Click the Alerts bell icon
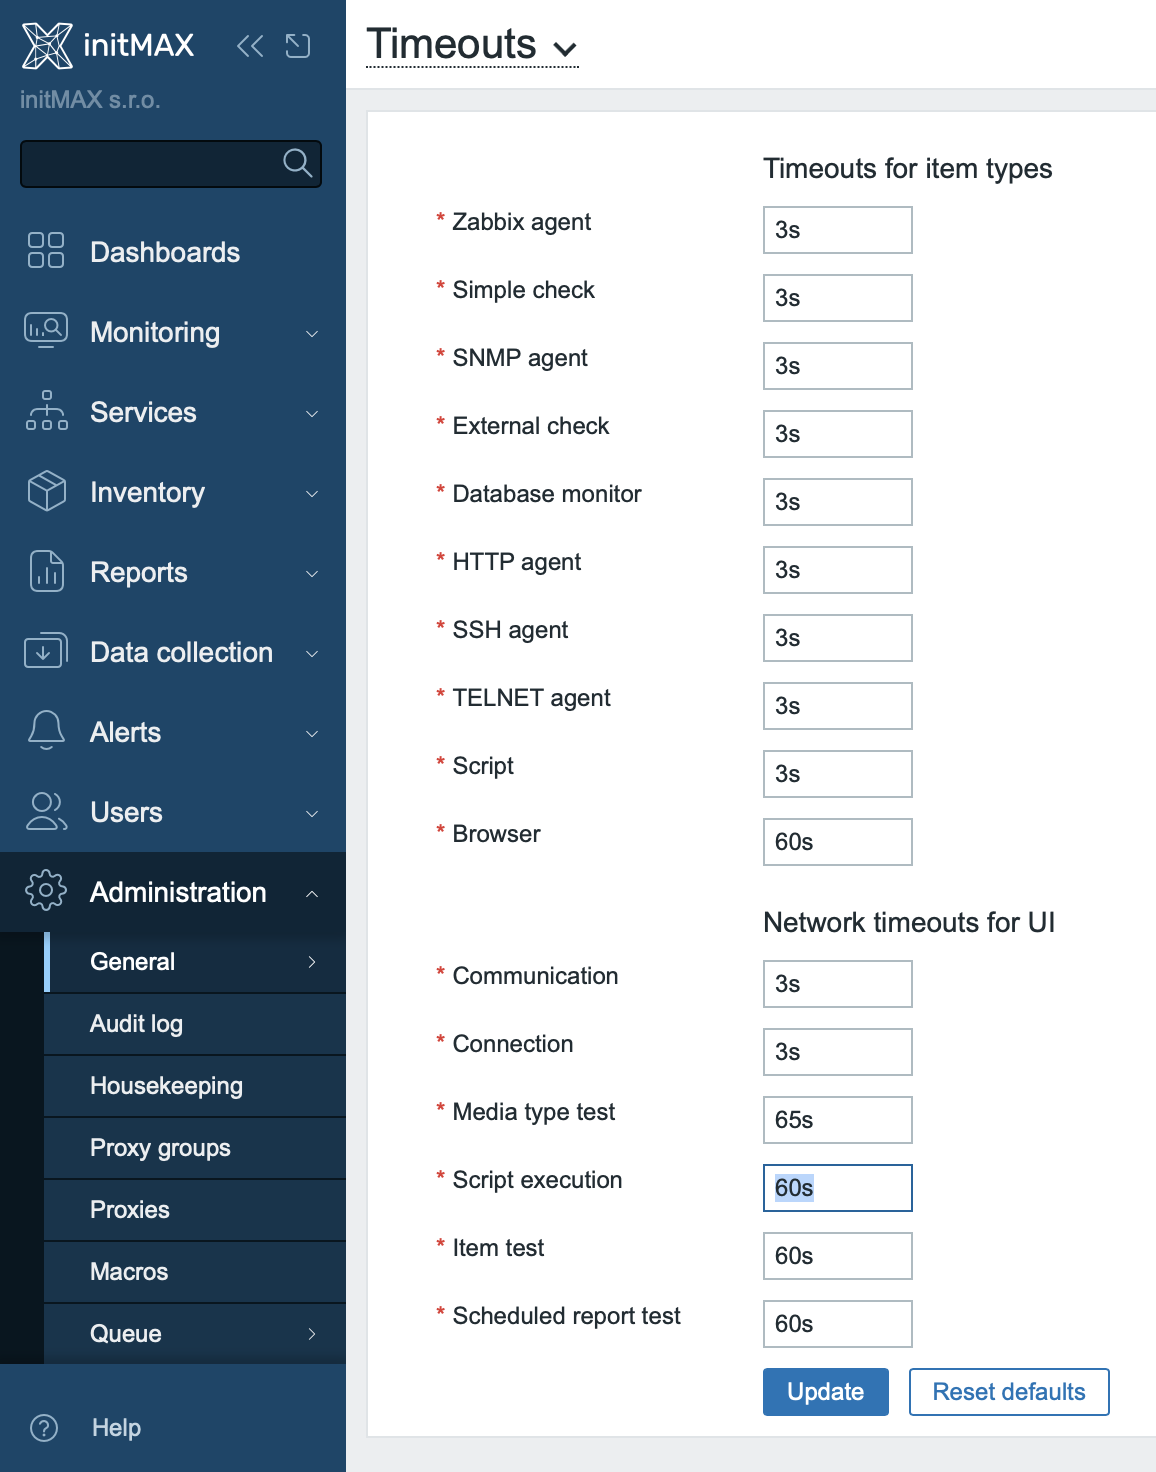Image resolution: width=1156 pixels, height=1472 pixels. tap(46, 731)
